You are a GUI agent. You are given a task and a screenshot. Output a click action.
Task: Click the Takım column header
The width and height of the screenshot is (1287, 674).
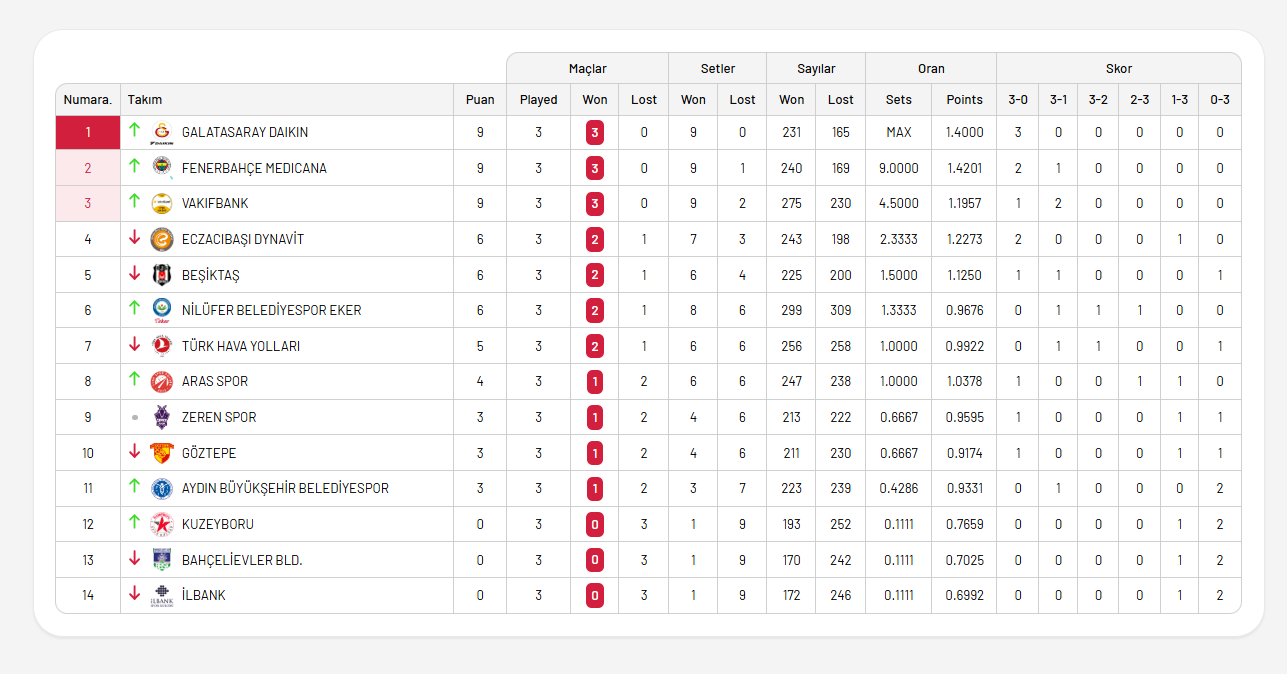tap(145, 100)
